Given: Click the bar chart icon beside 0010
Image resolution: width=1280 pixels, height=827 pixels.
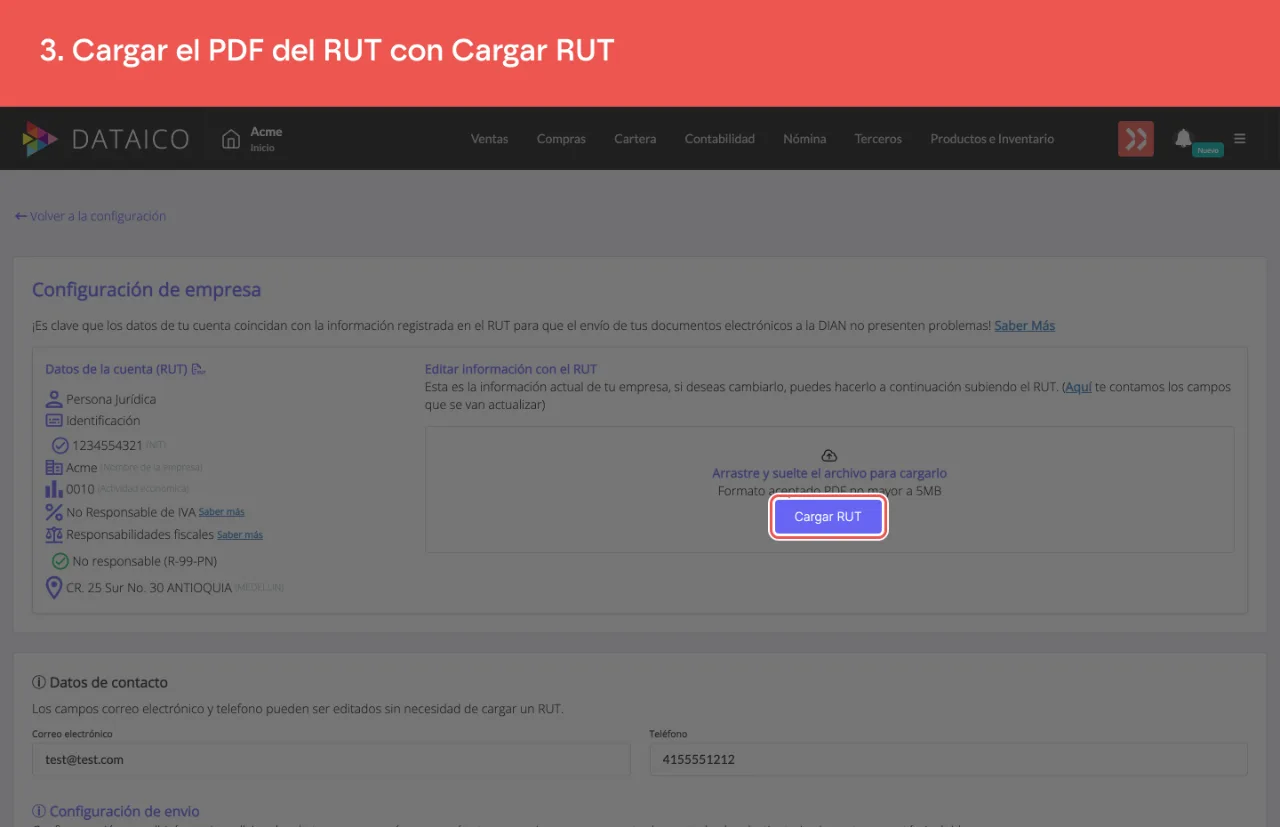Looking at the screenshot, I should coord(54,489).
